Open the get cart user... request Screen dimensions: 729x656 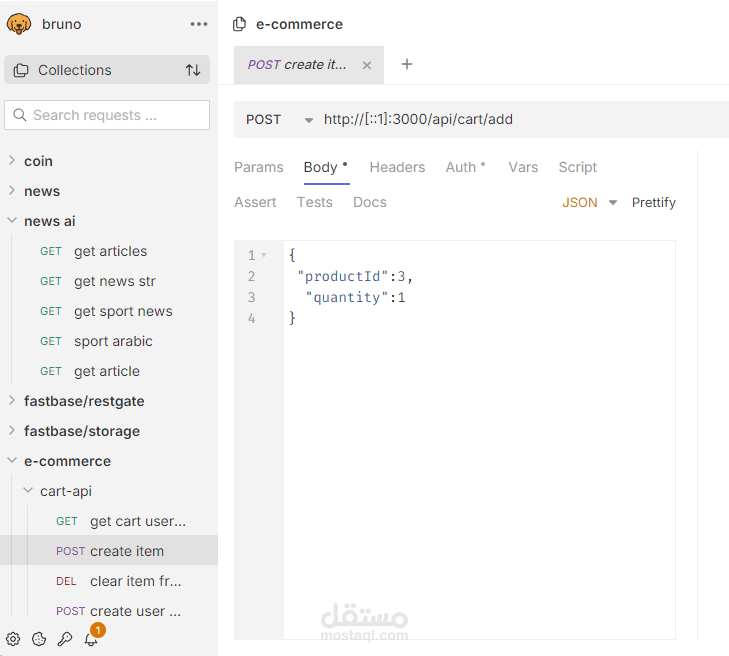(x=138, y=522)
